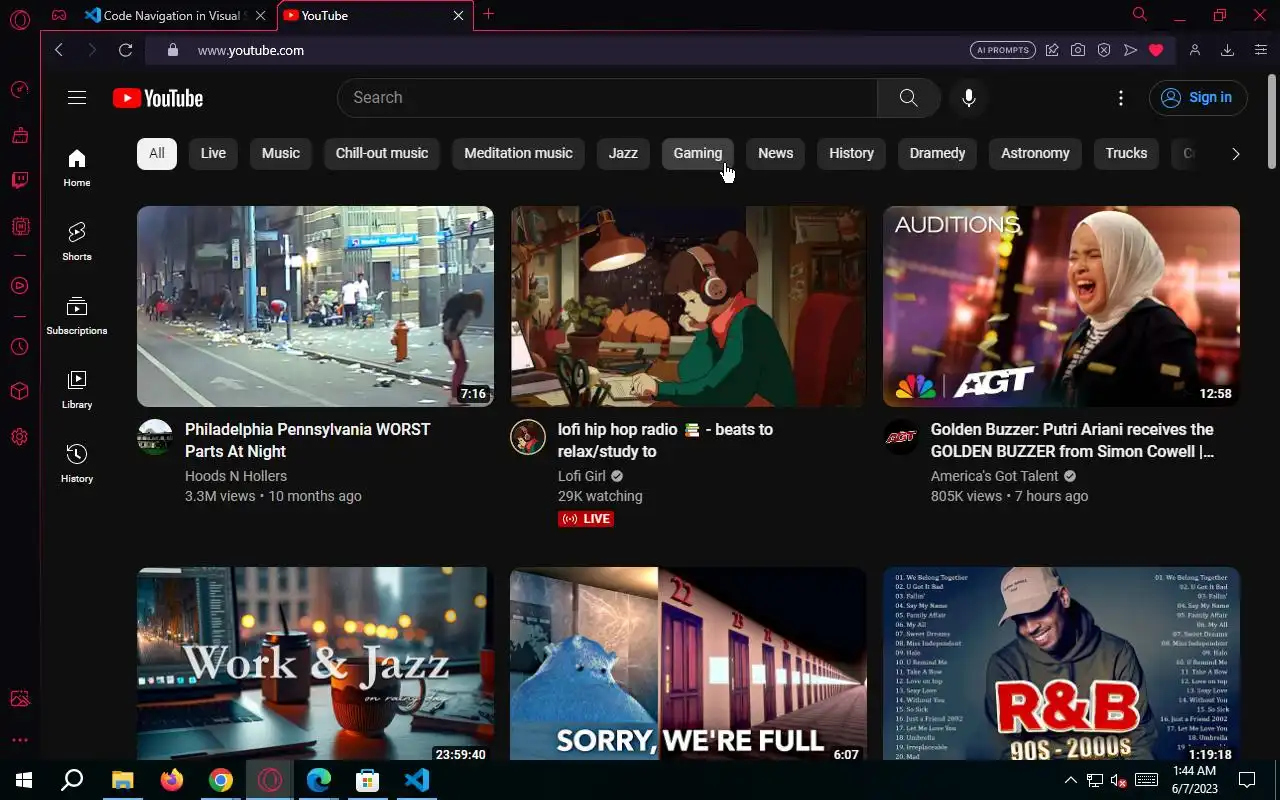Open the lofi hip hop radio thumbnail
The width and height of the screenshot is (1280, 800).
click(x=688, y=306)
